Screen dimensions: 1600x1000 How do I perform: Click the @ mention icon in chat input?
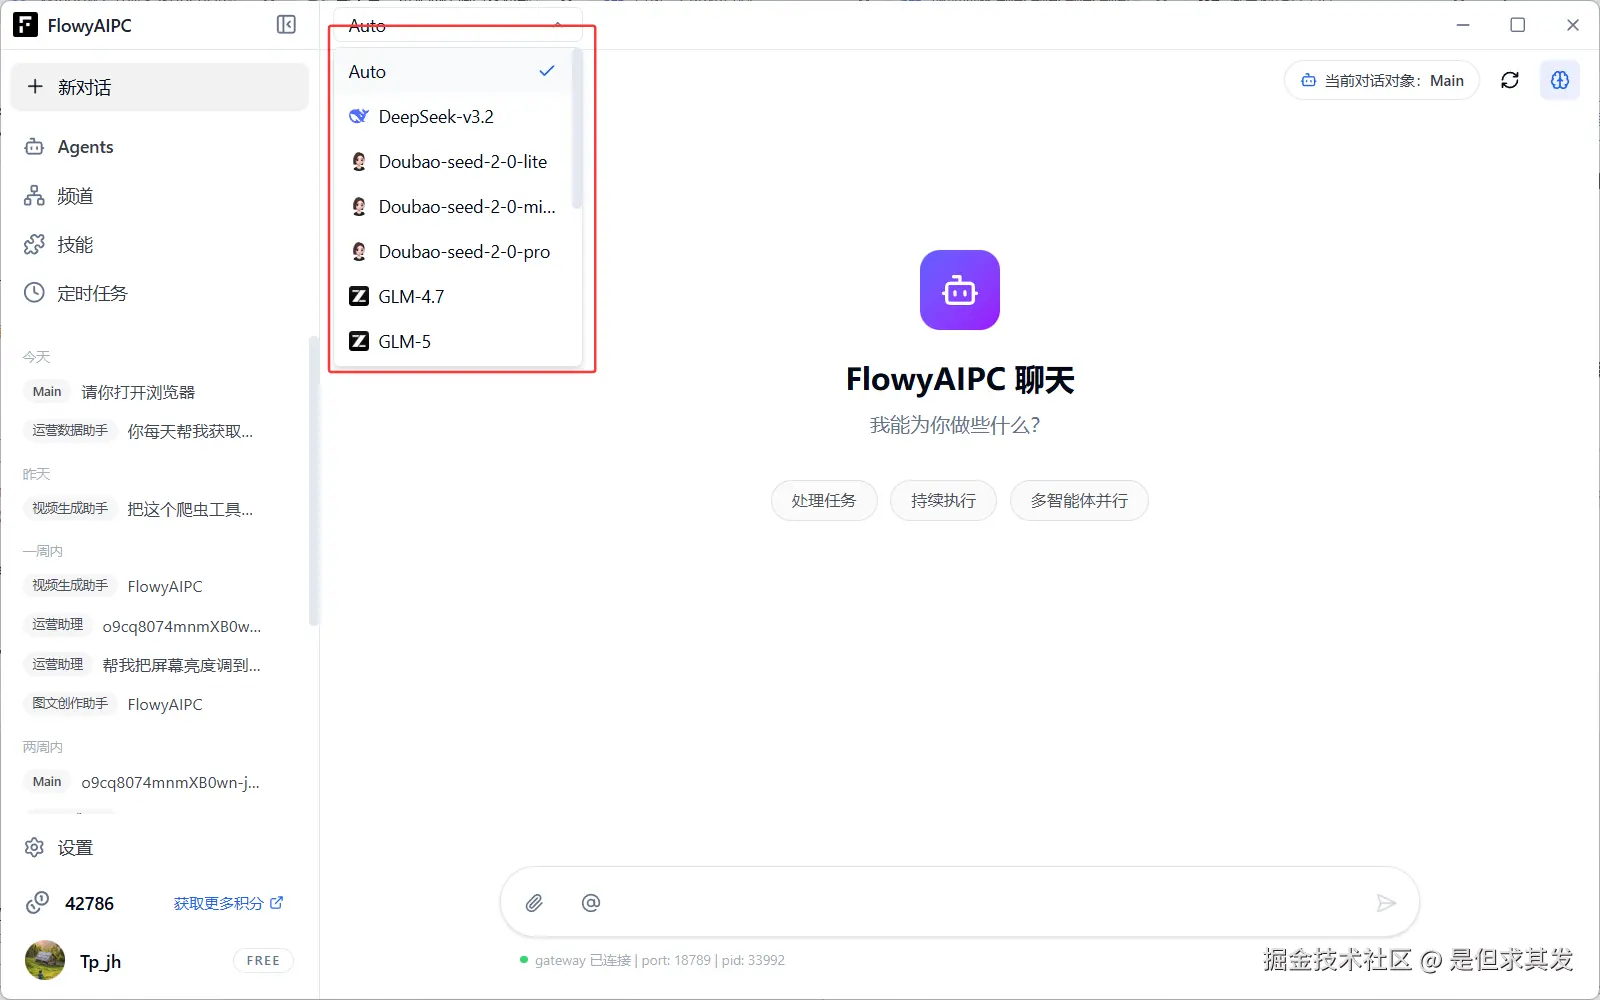pyautogui.click(x=591, y=902)
